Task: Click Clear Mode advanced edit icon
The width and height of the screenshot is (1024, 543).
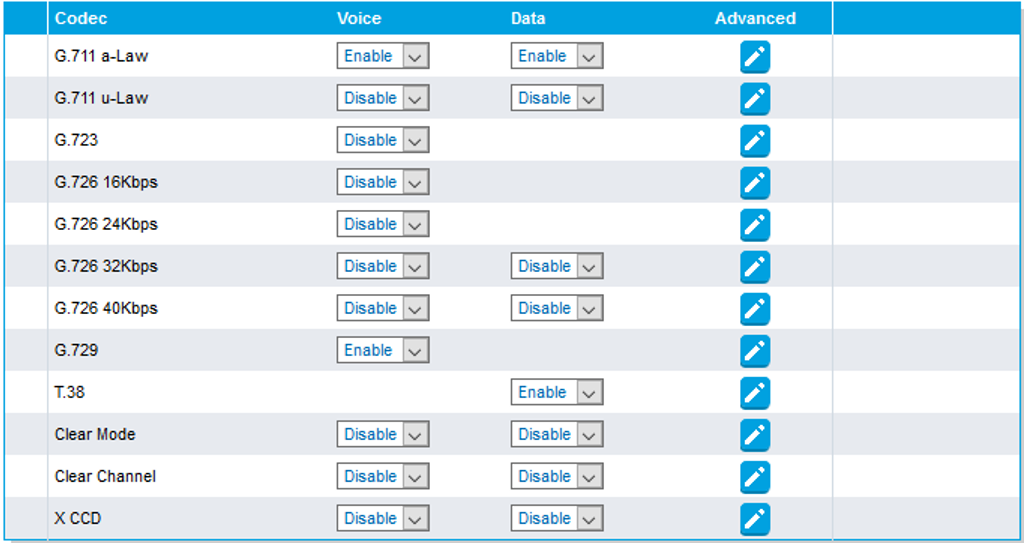Action: [755, 435]
